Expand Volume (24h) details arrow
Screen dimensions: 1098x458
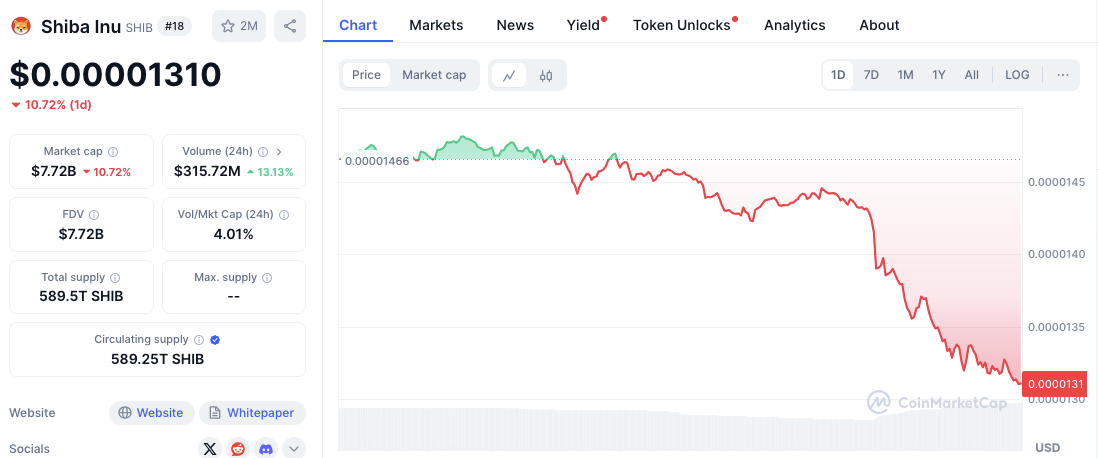(279, 152)
